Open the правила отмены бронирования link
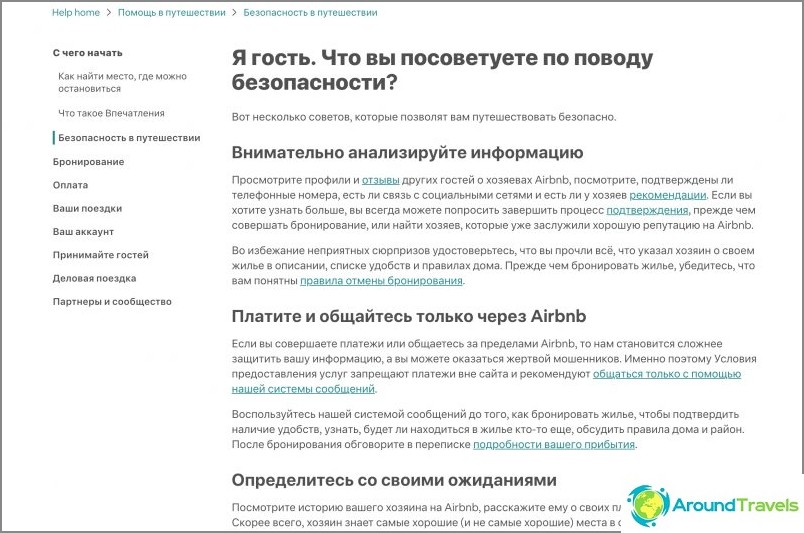 click(381, 281)
